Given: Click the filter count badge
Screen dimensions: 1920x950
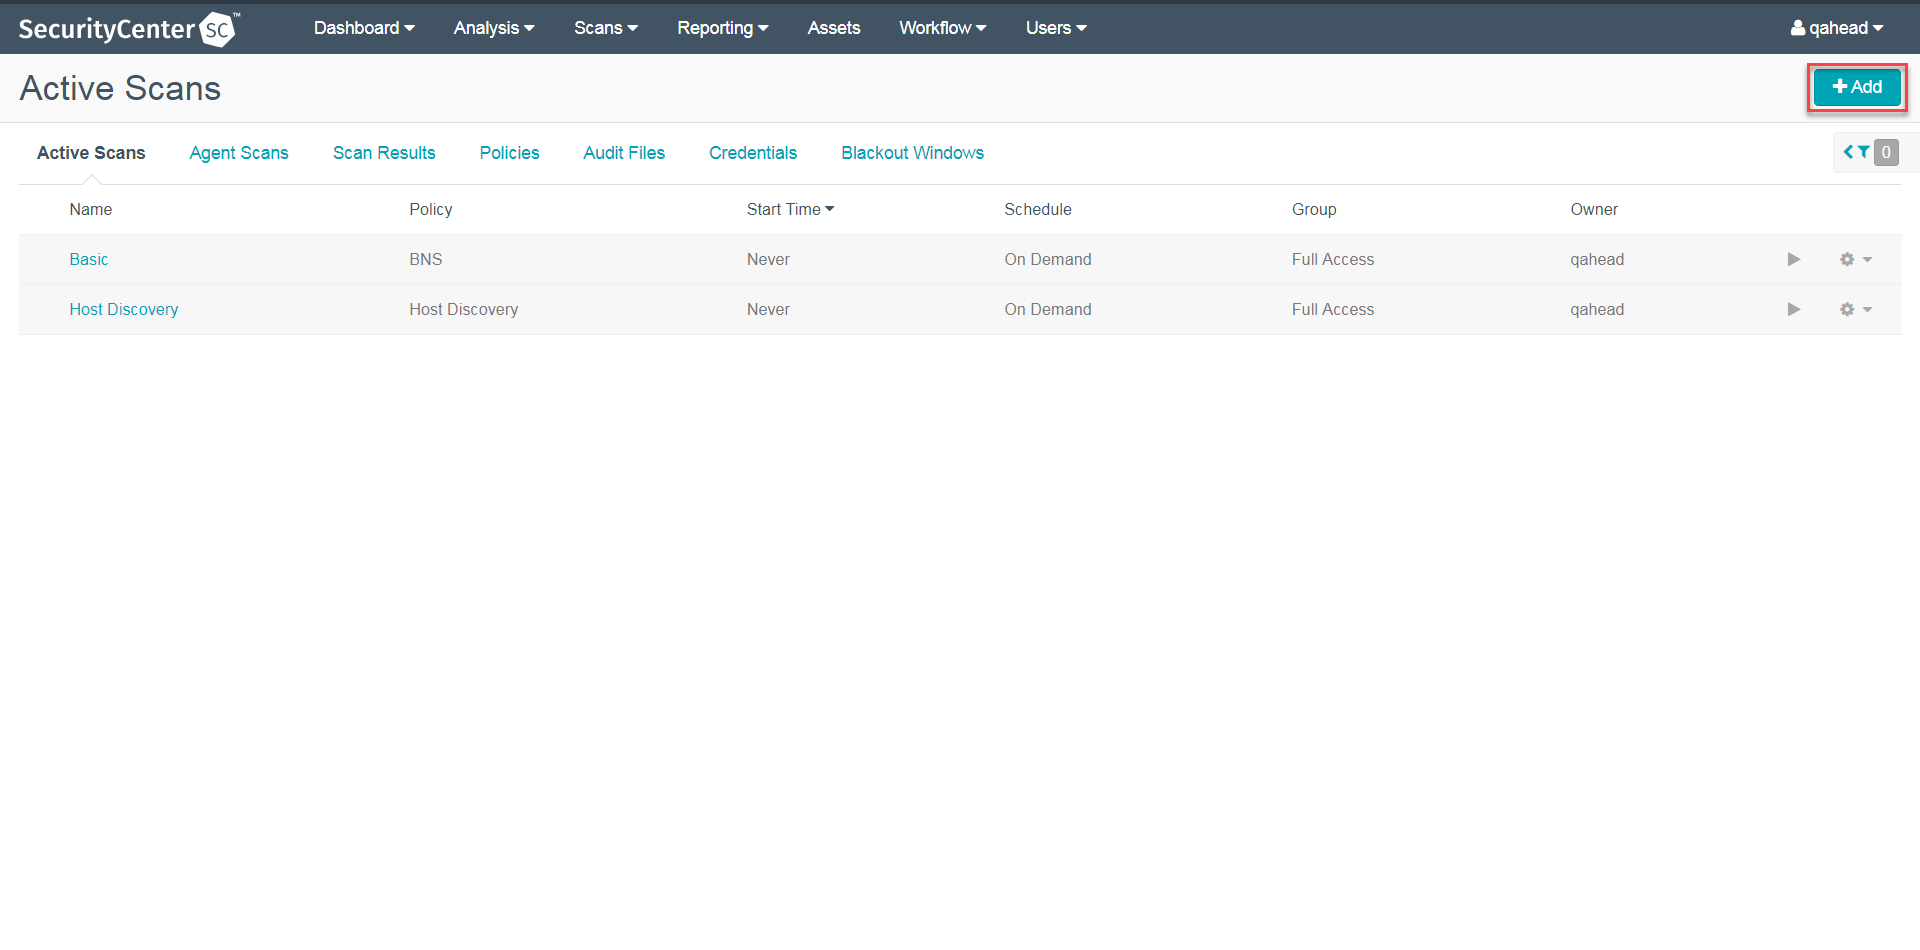Looking at the screenshot, I should pos(1886,153).
